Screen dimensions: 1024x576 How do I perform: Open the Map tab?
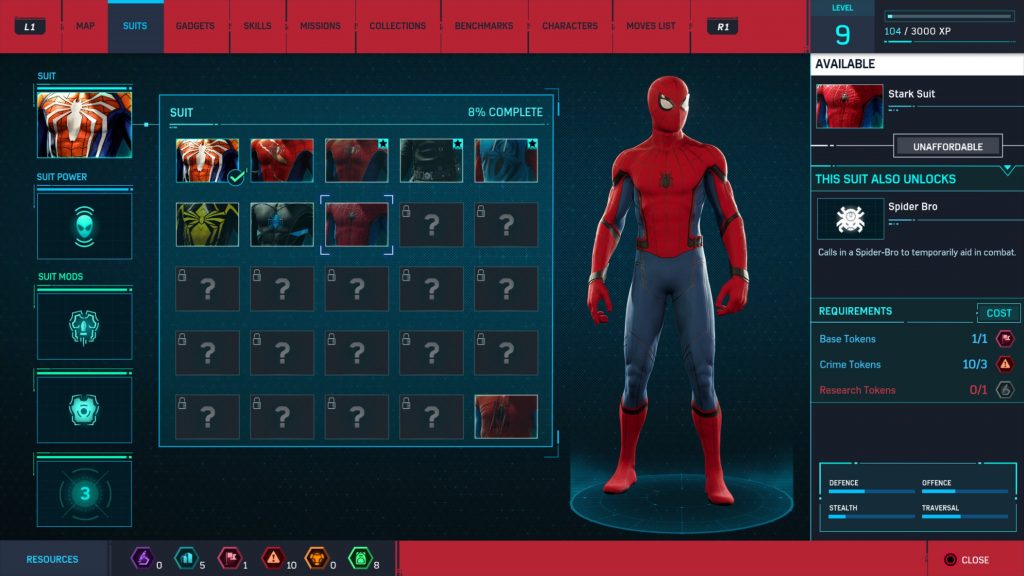click(85, 26)
